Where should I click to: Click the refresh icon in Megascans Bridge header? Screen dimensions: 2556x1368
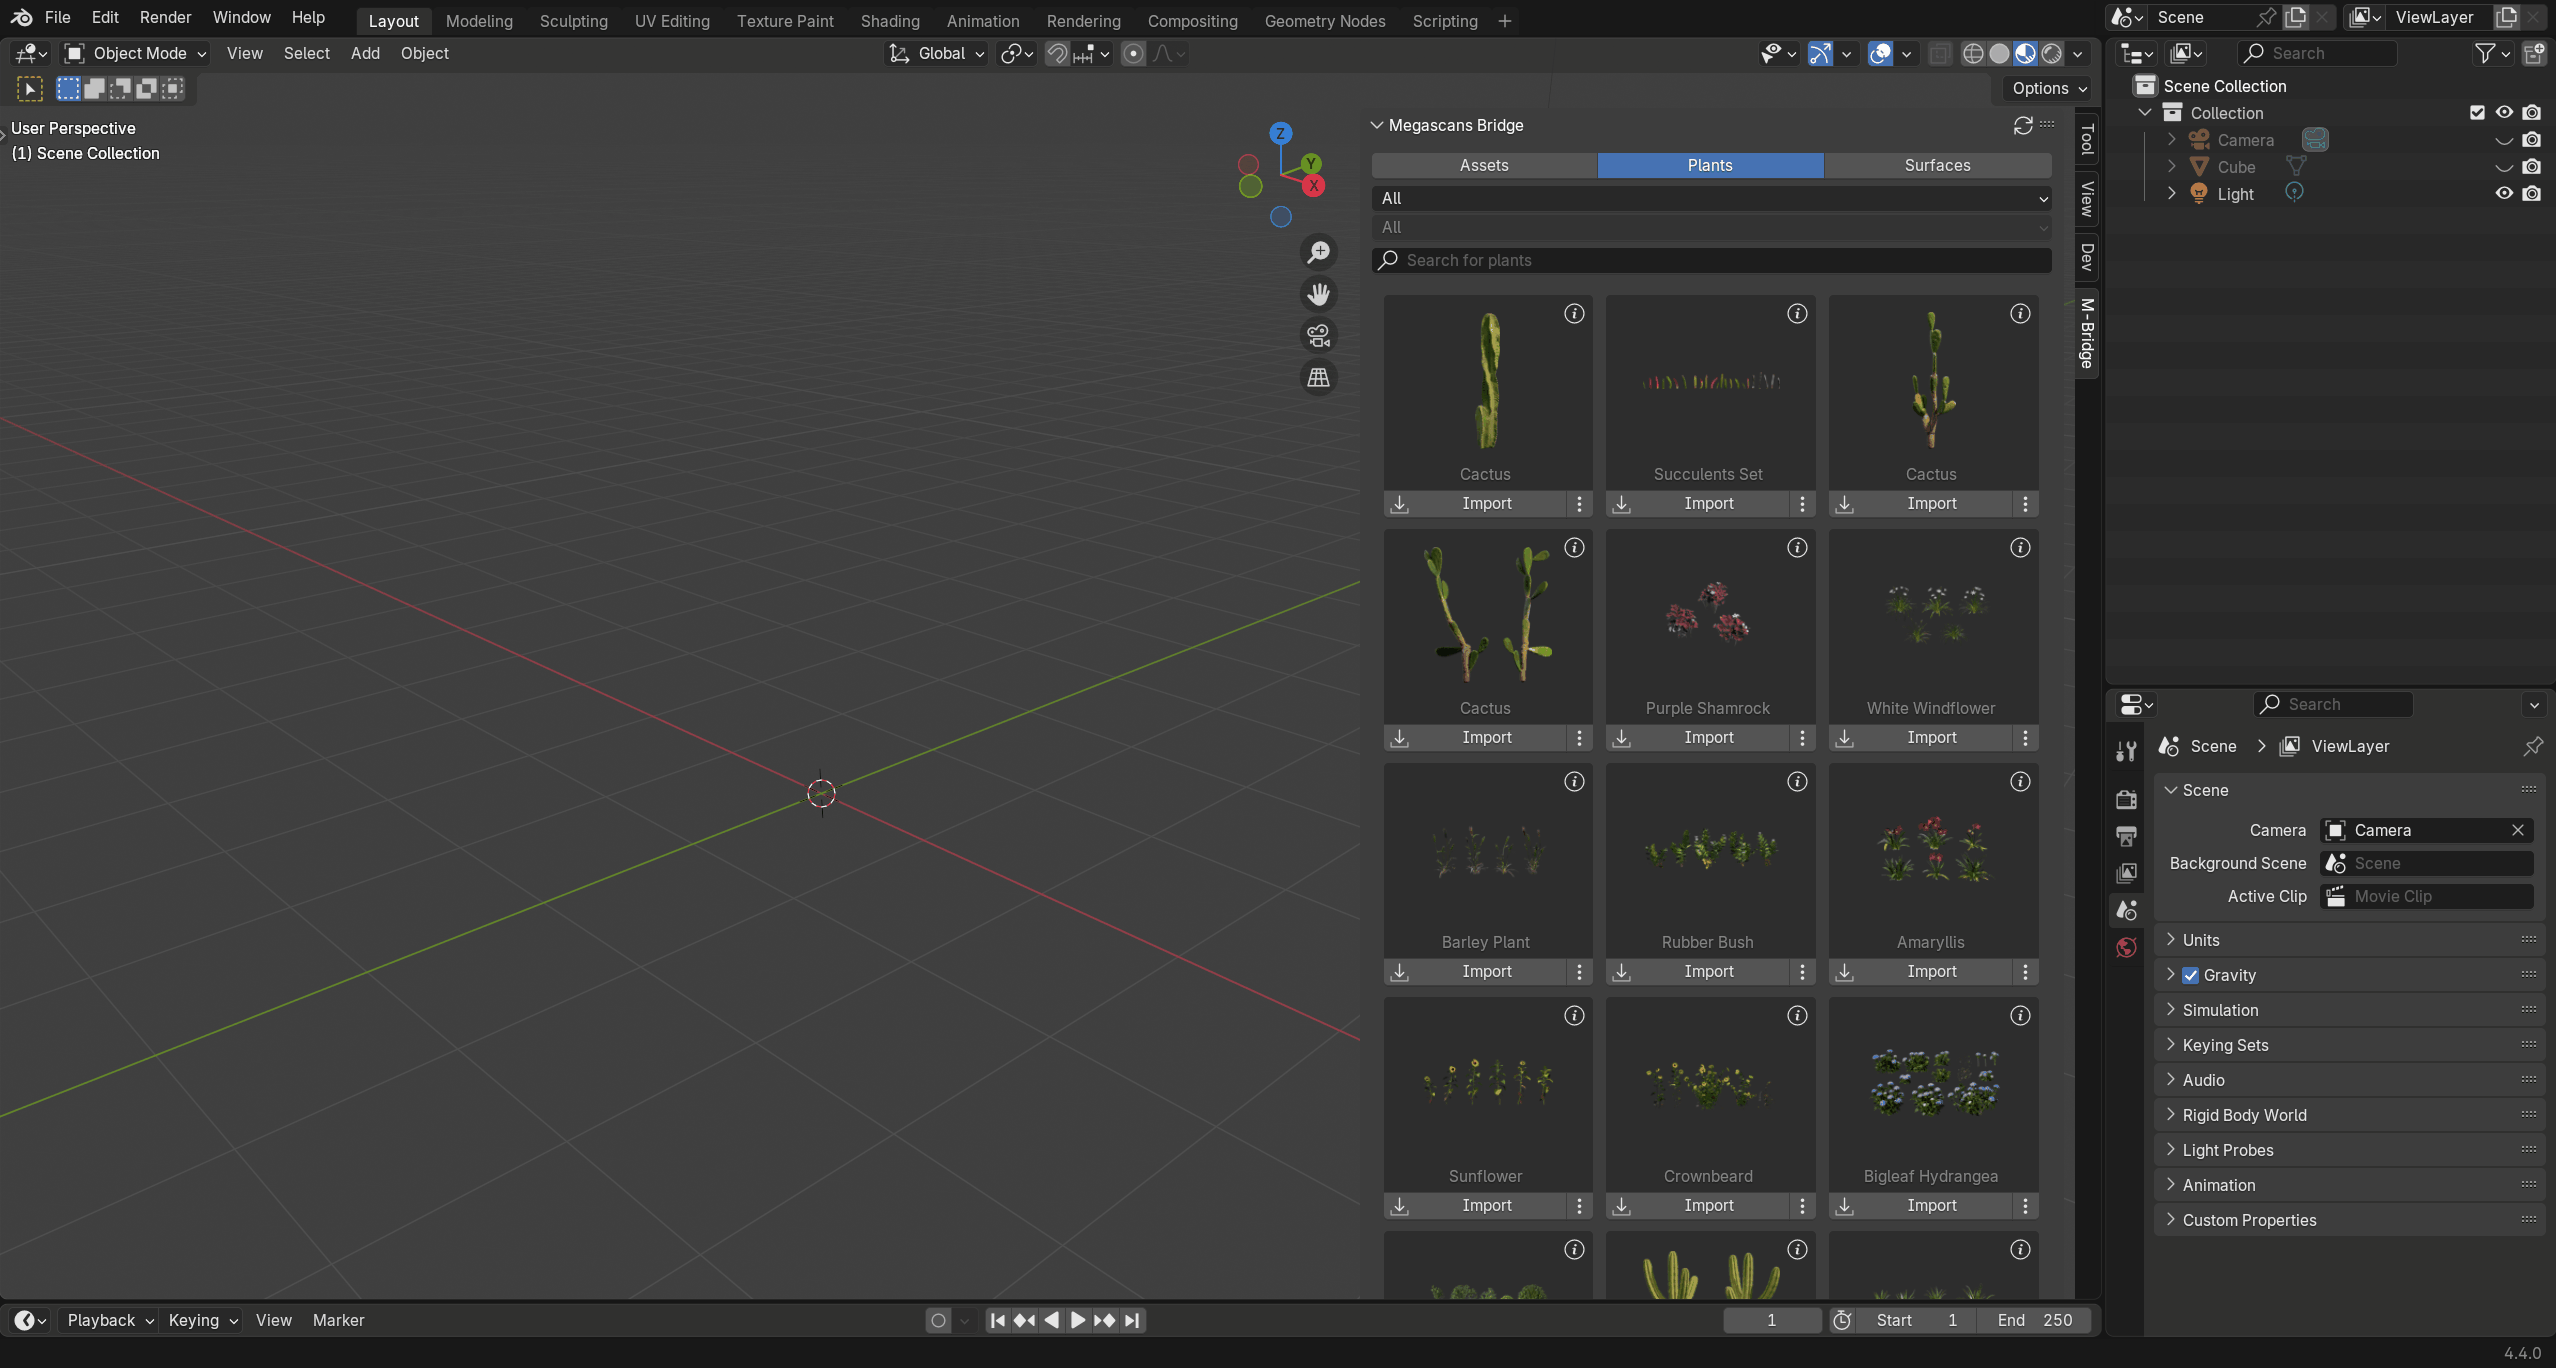[x=2023, y=125]
